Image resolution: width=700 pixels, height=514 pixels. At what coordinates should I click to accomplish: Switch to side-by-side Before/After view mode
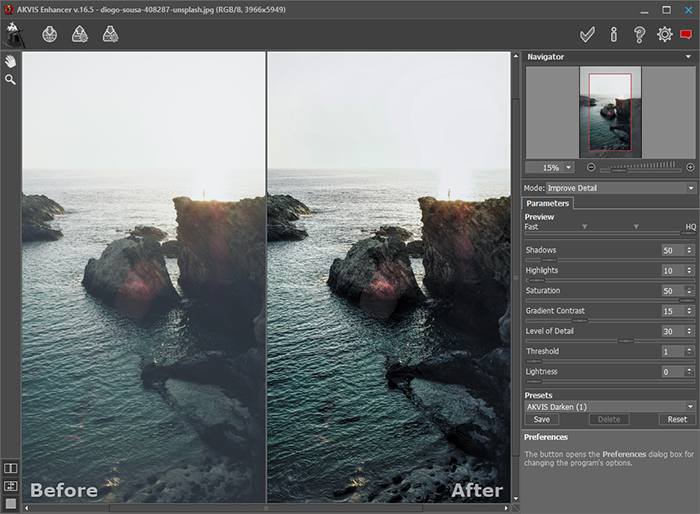click(10, 468)
